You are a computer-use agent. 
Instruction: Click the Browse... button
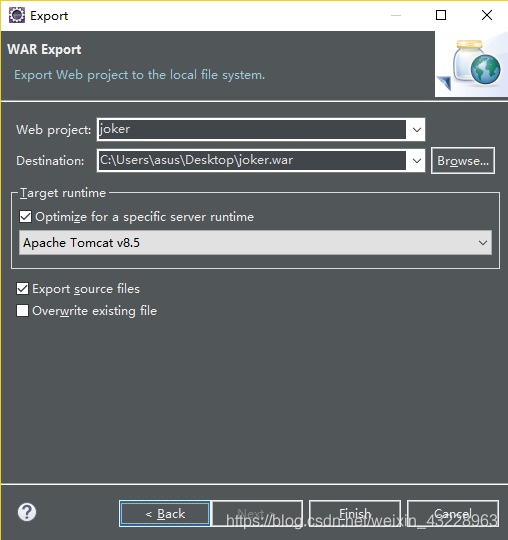tap(463, 161)
